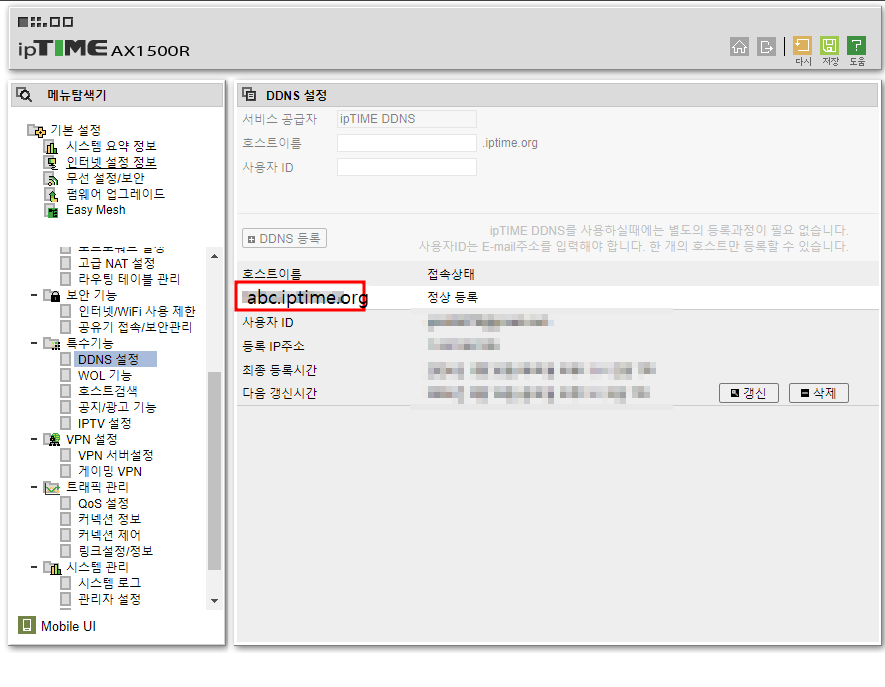Select 공지/광고 기능 tree item
The height and width of the screenshot is (687, 885).
117,407
